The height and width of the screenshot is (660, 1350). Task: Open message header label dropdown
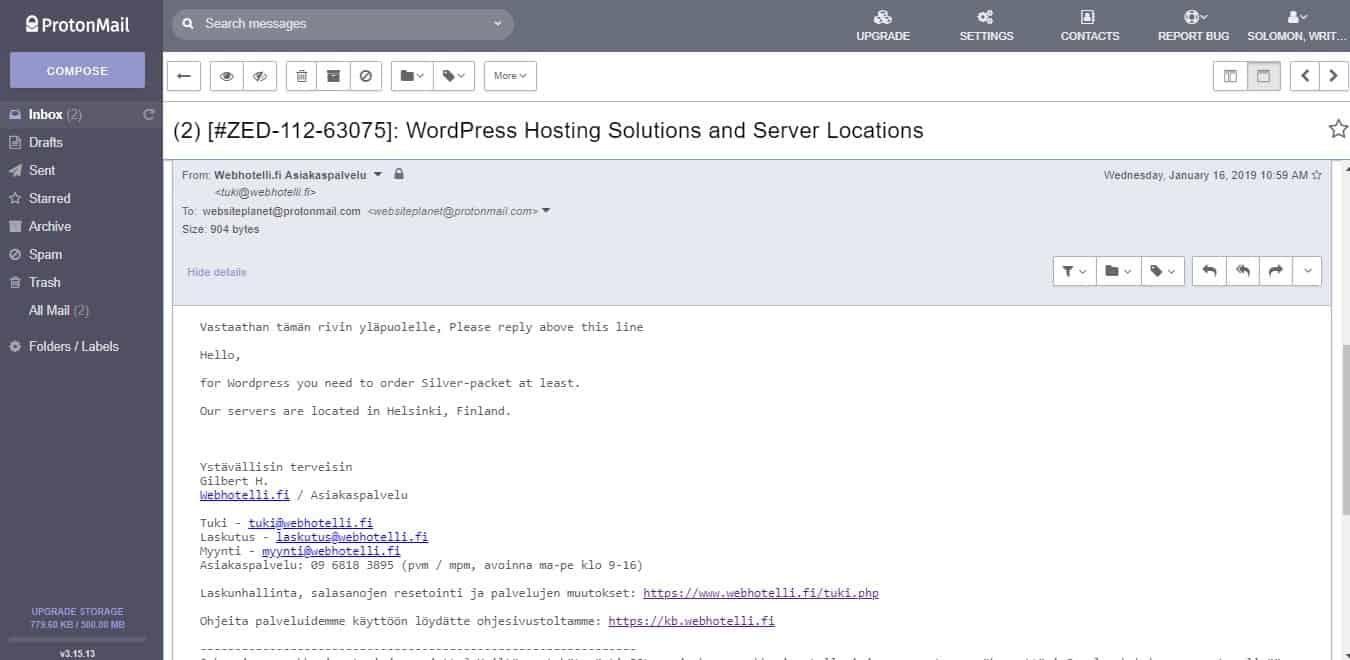(1163, 271)
